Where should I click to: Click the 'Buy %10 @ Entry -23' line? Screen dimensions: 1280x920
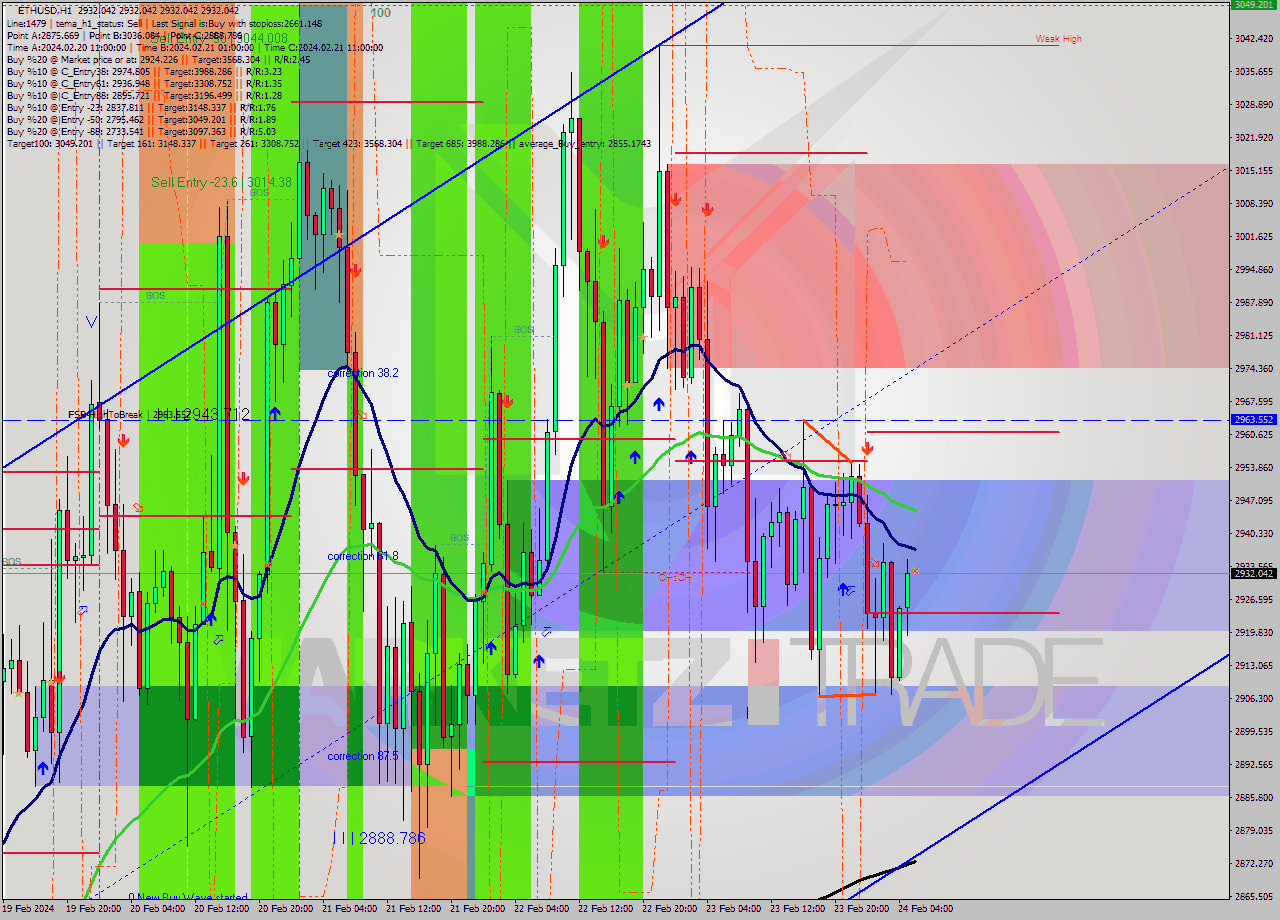pyautogui.click(x=141, y=107)
